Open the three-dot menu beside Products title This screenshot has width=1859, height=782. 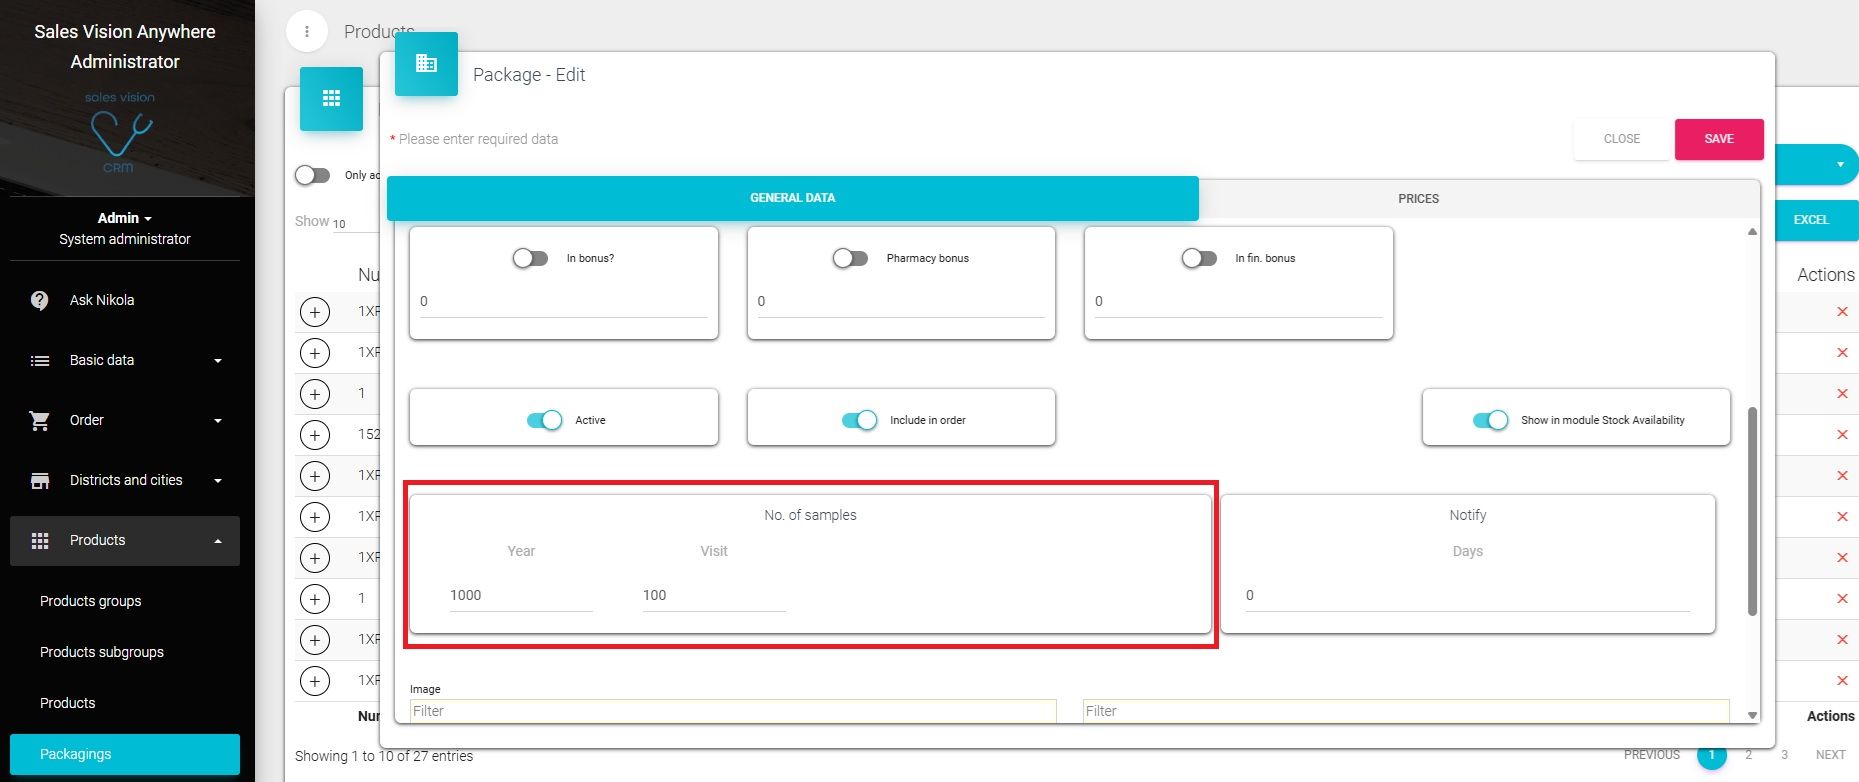[x=307, y=32]
